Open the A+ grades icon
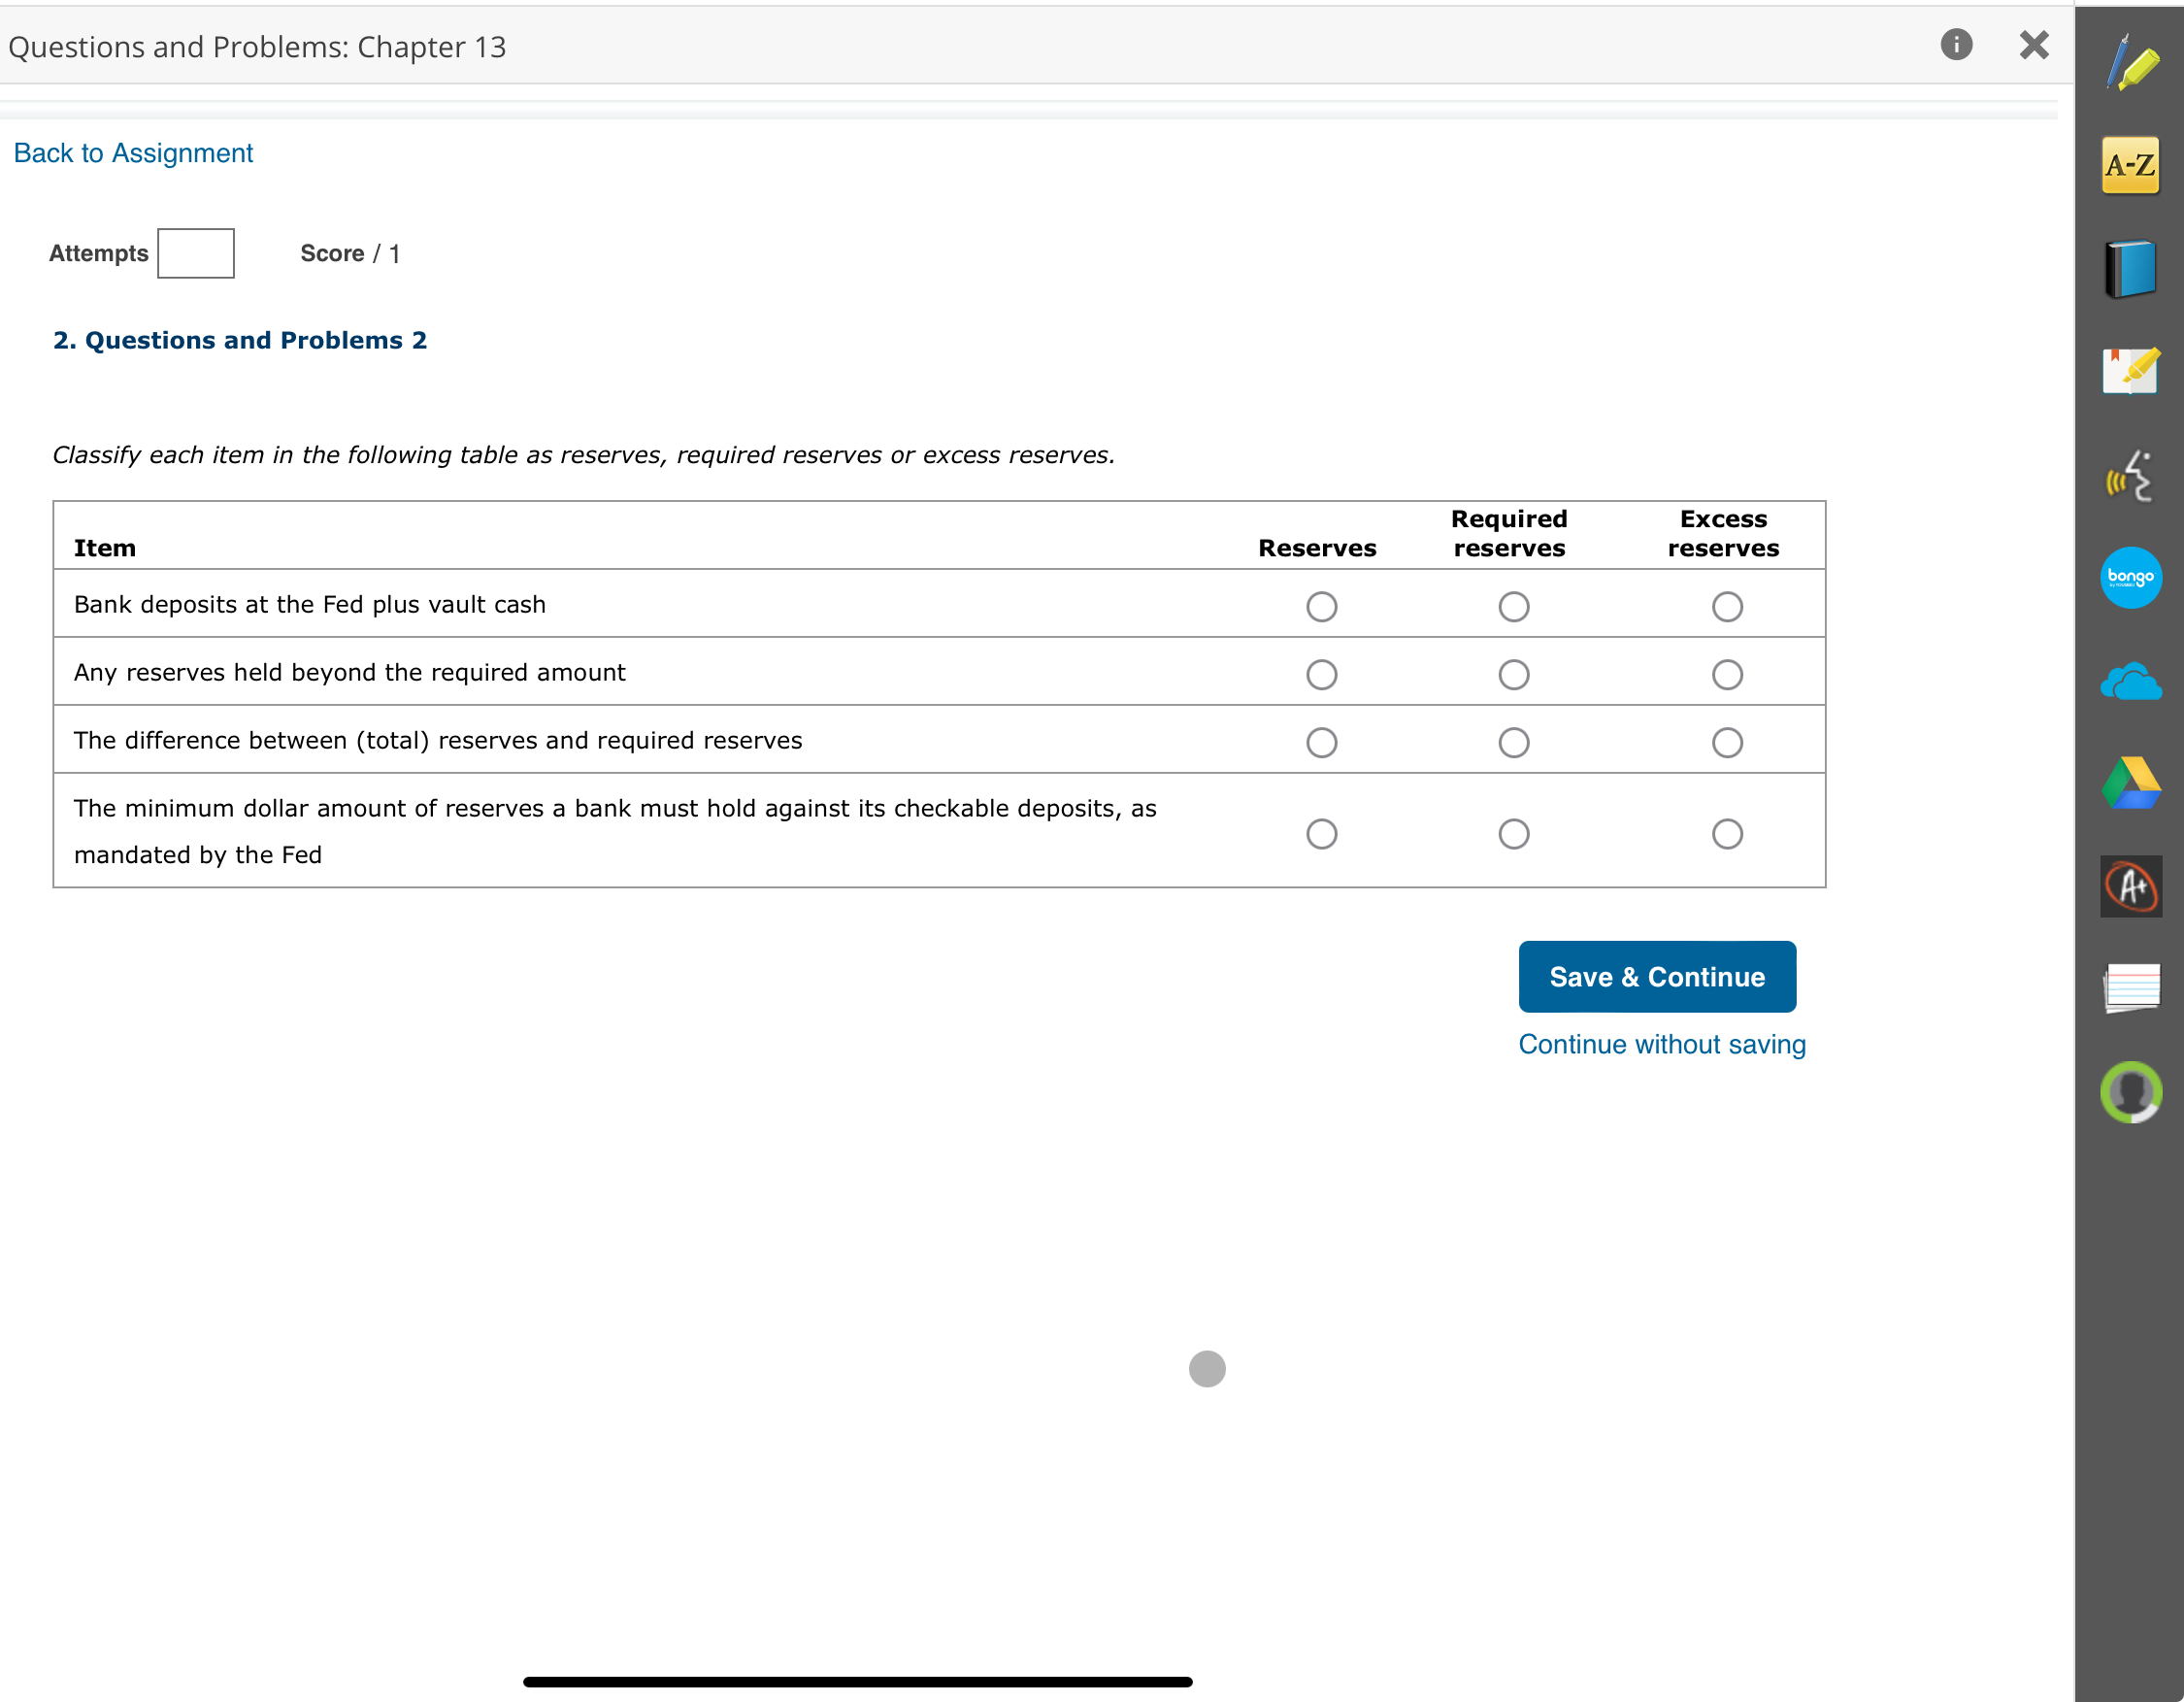This screenshot has width=2184, height=1702. (2131, 887)
